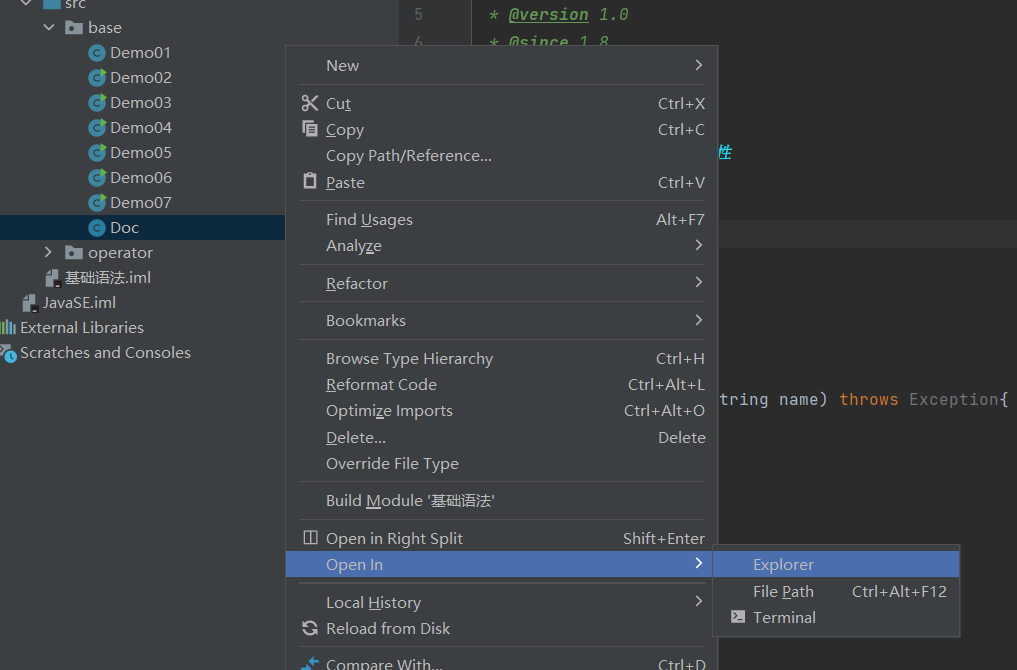1017x670 pixels.
Task: Click the Cut scissors icon
Action: pyautogui.click(x=309, y=103)
